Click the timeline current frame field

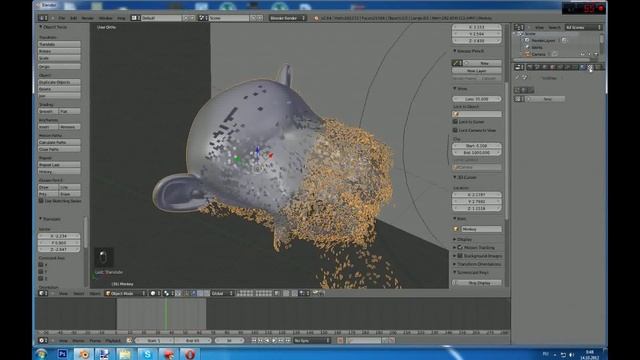click(x=229, y=340)
